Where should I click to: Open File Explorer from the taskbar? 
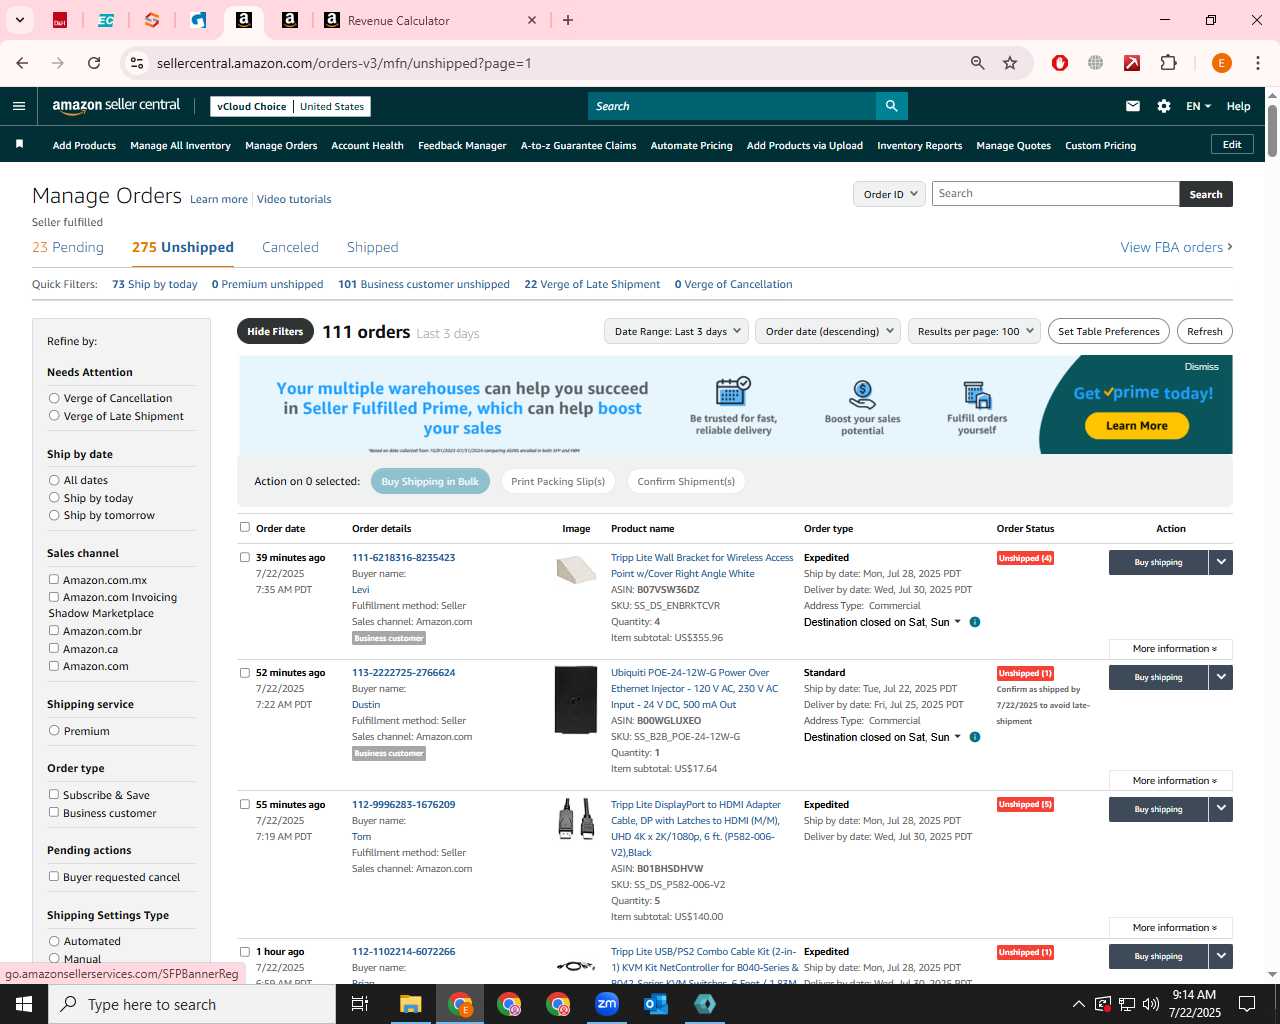pos(411,1004)
